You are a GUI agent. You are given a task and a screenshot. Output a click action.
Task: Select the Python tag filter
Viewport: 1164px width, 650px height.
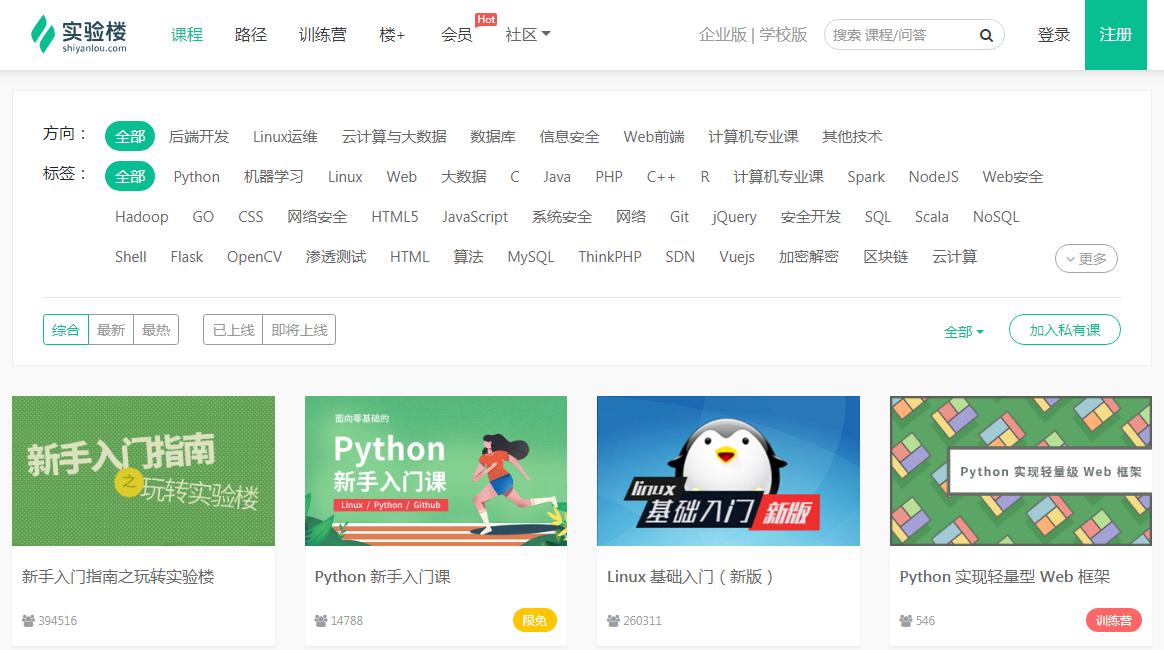coord(196,176)
